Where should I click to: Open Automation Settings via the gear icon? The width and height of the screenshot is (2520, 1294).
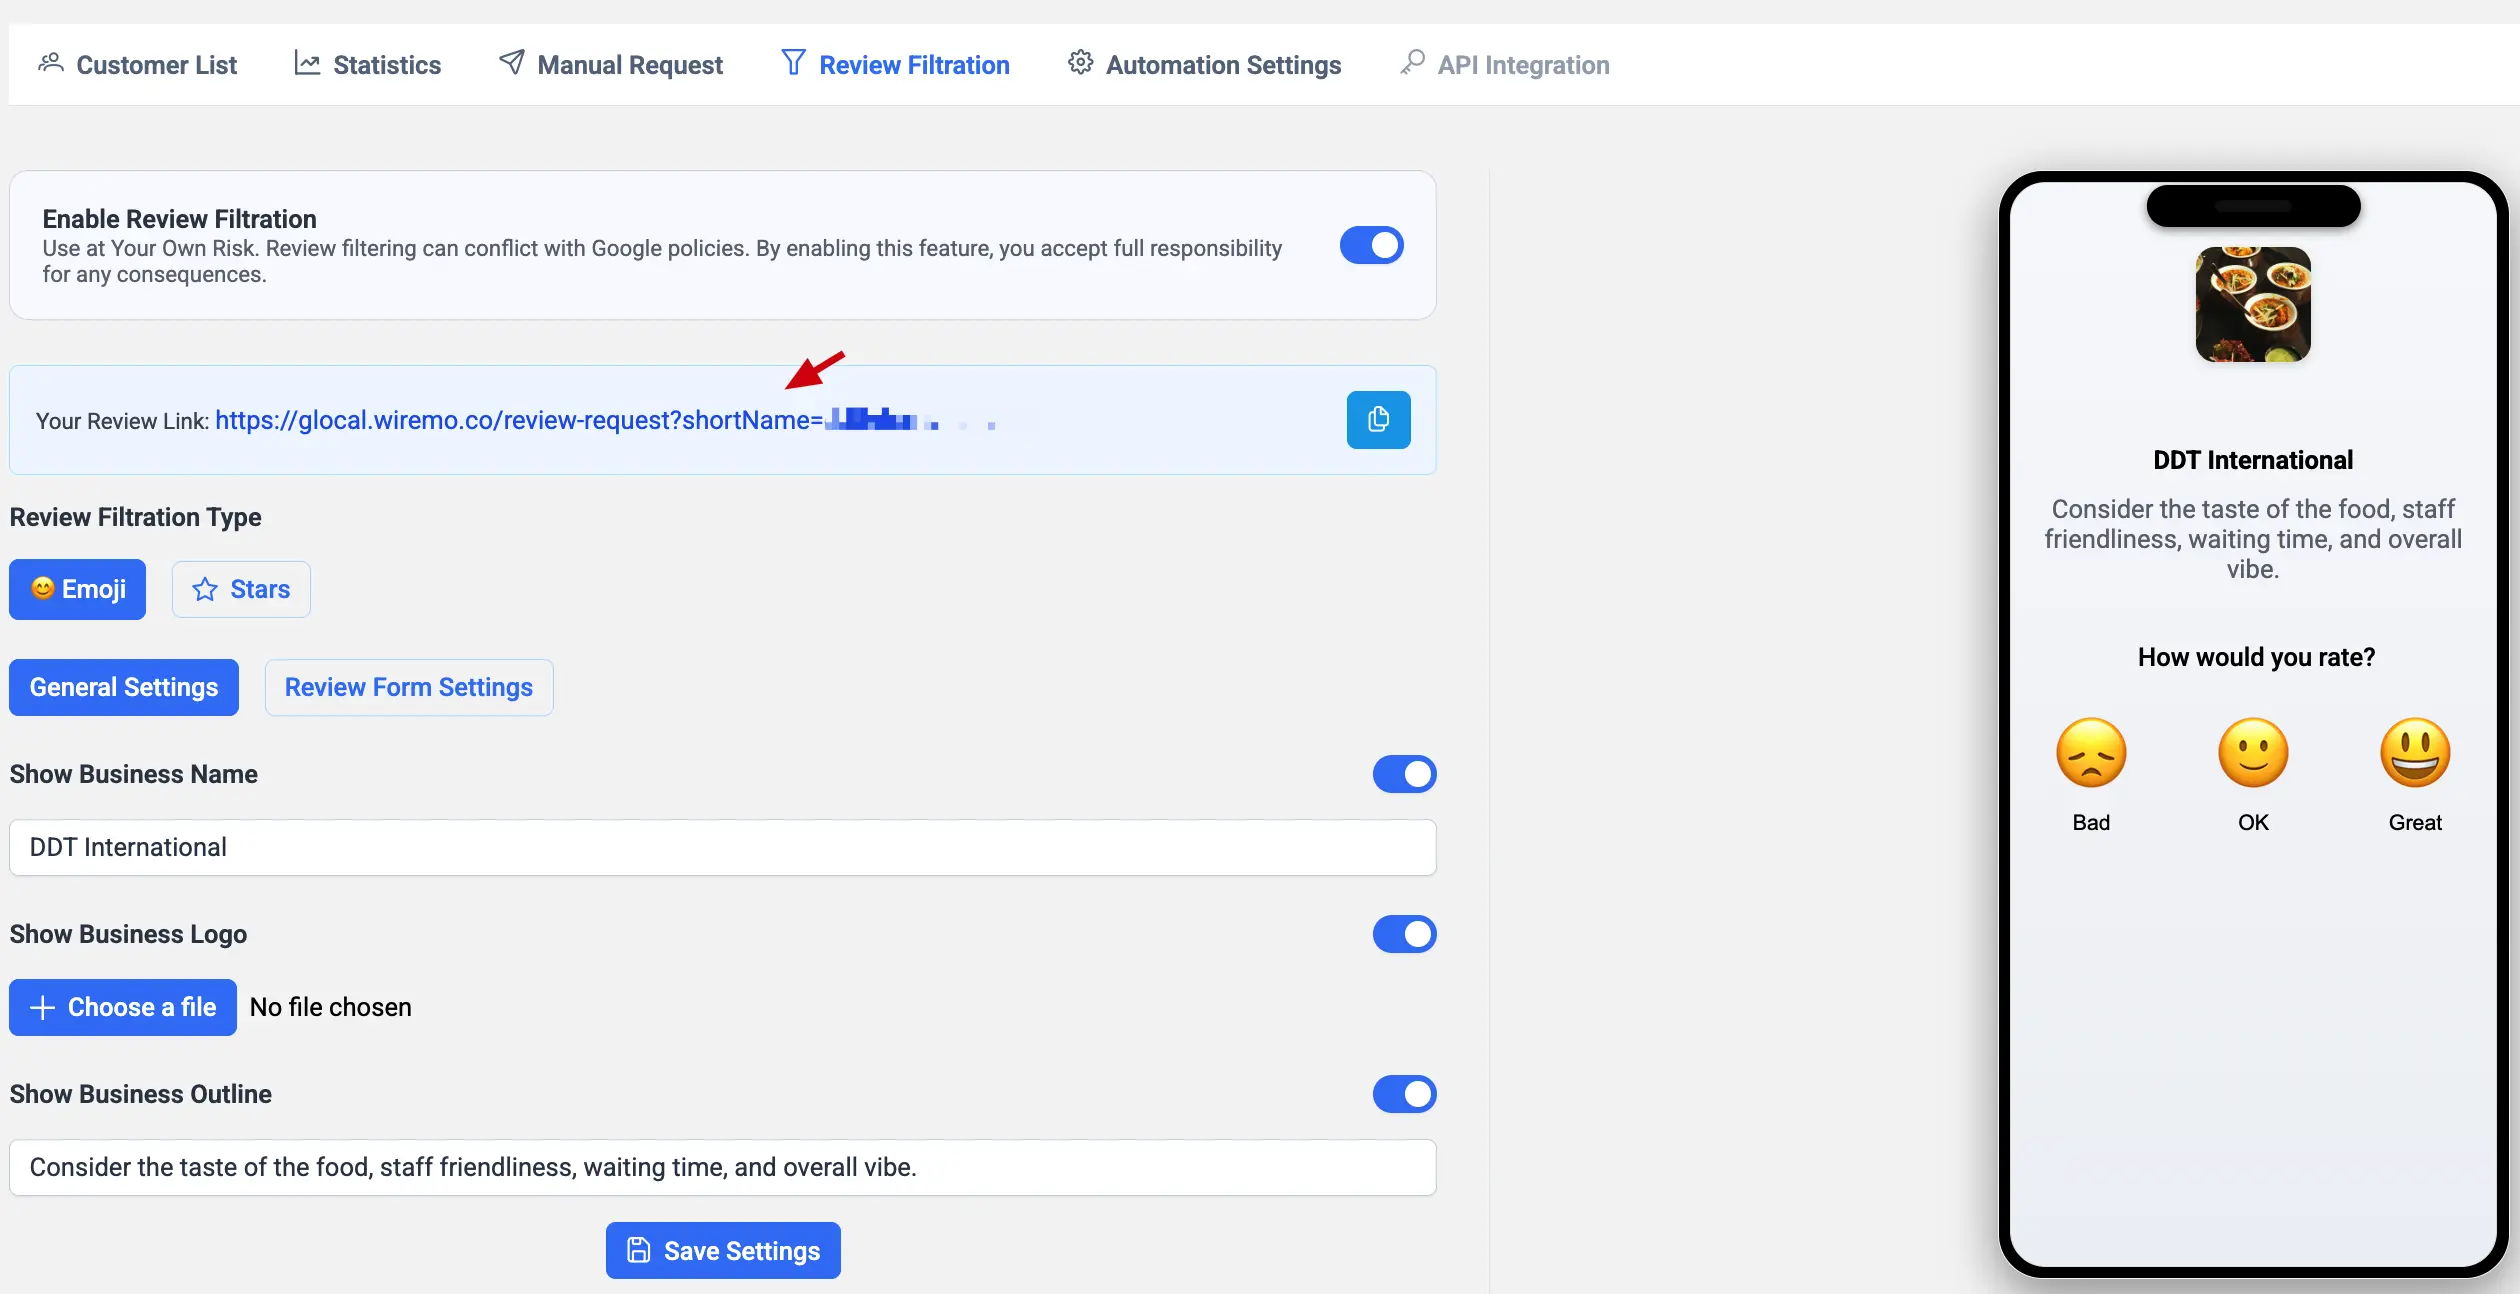(1080, 62)
